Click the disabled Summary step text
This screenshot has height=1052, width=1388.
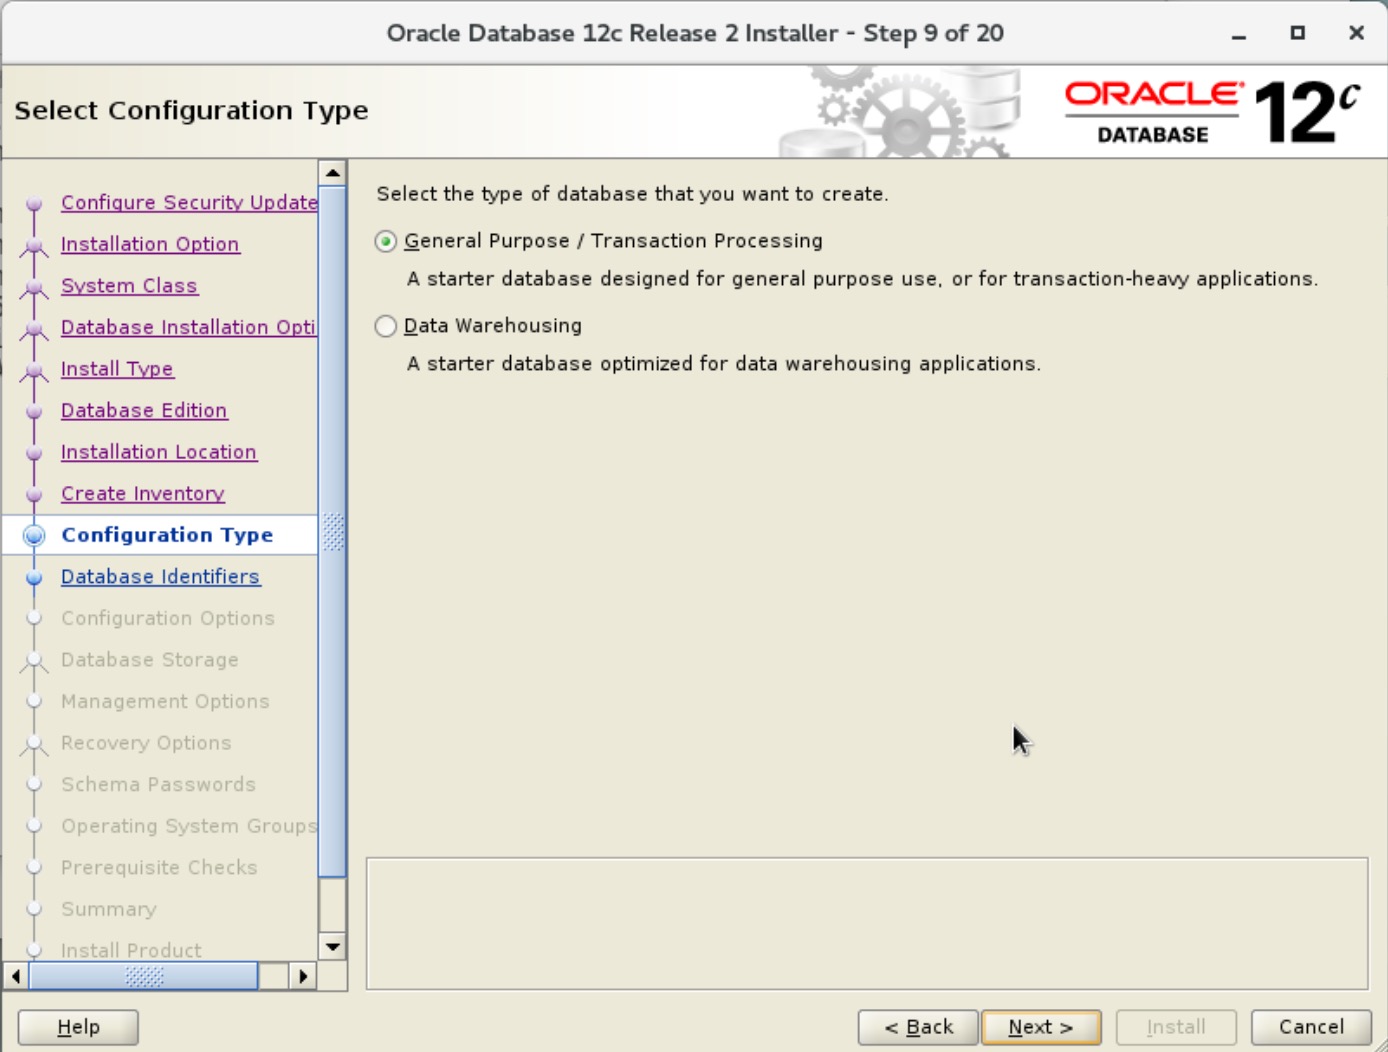tap(109, 909)
